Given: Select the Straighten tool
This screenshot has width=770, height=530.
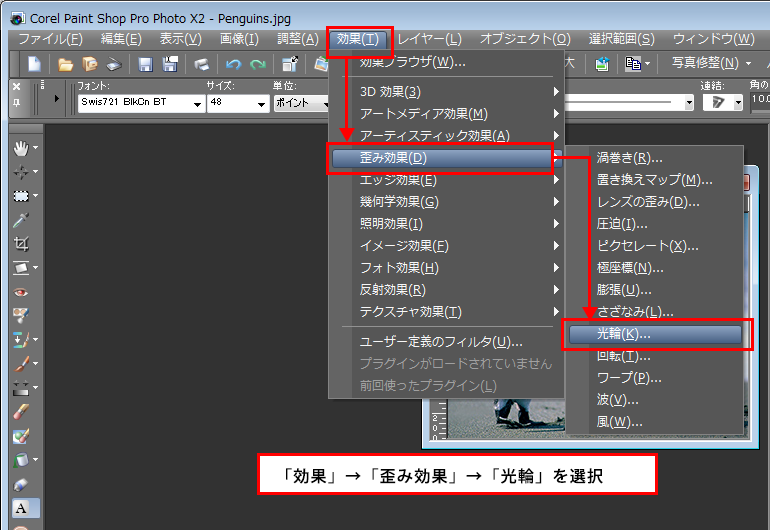Looking at the screenshot, I should (x=21, y=268).
